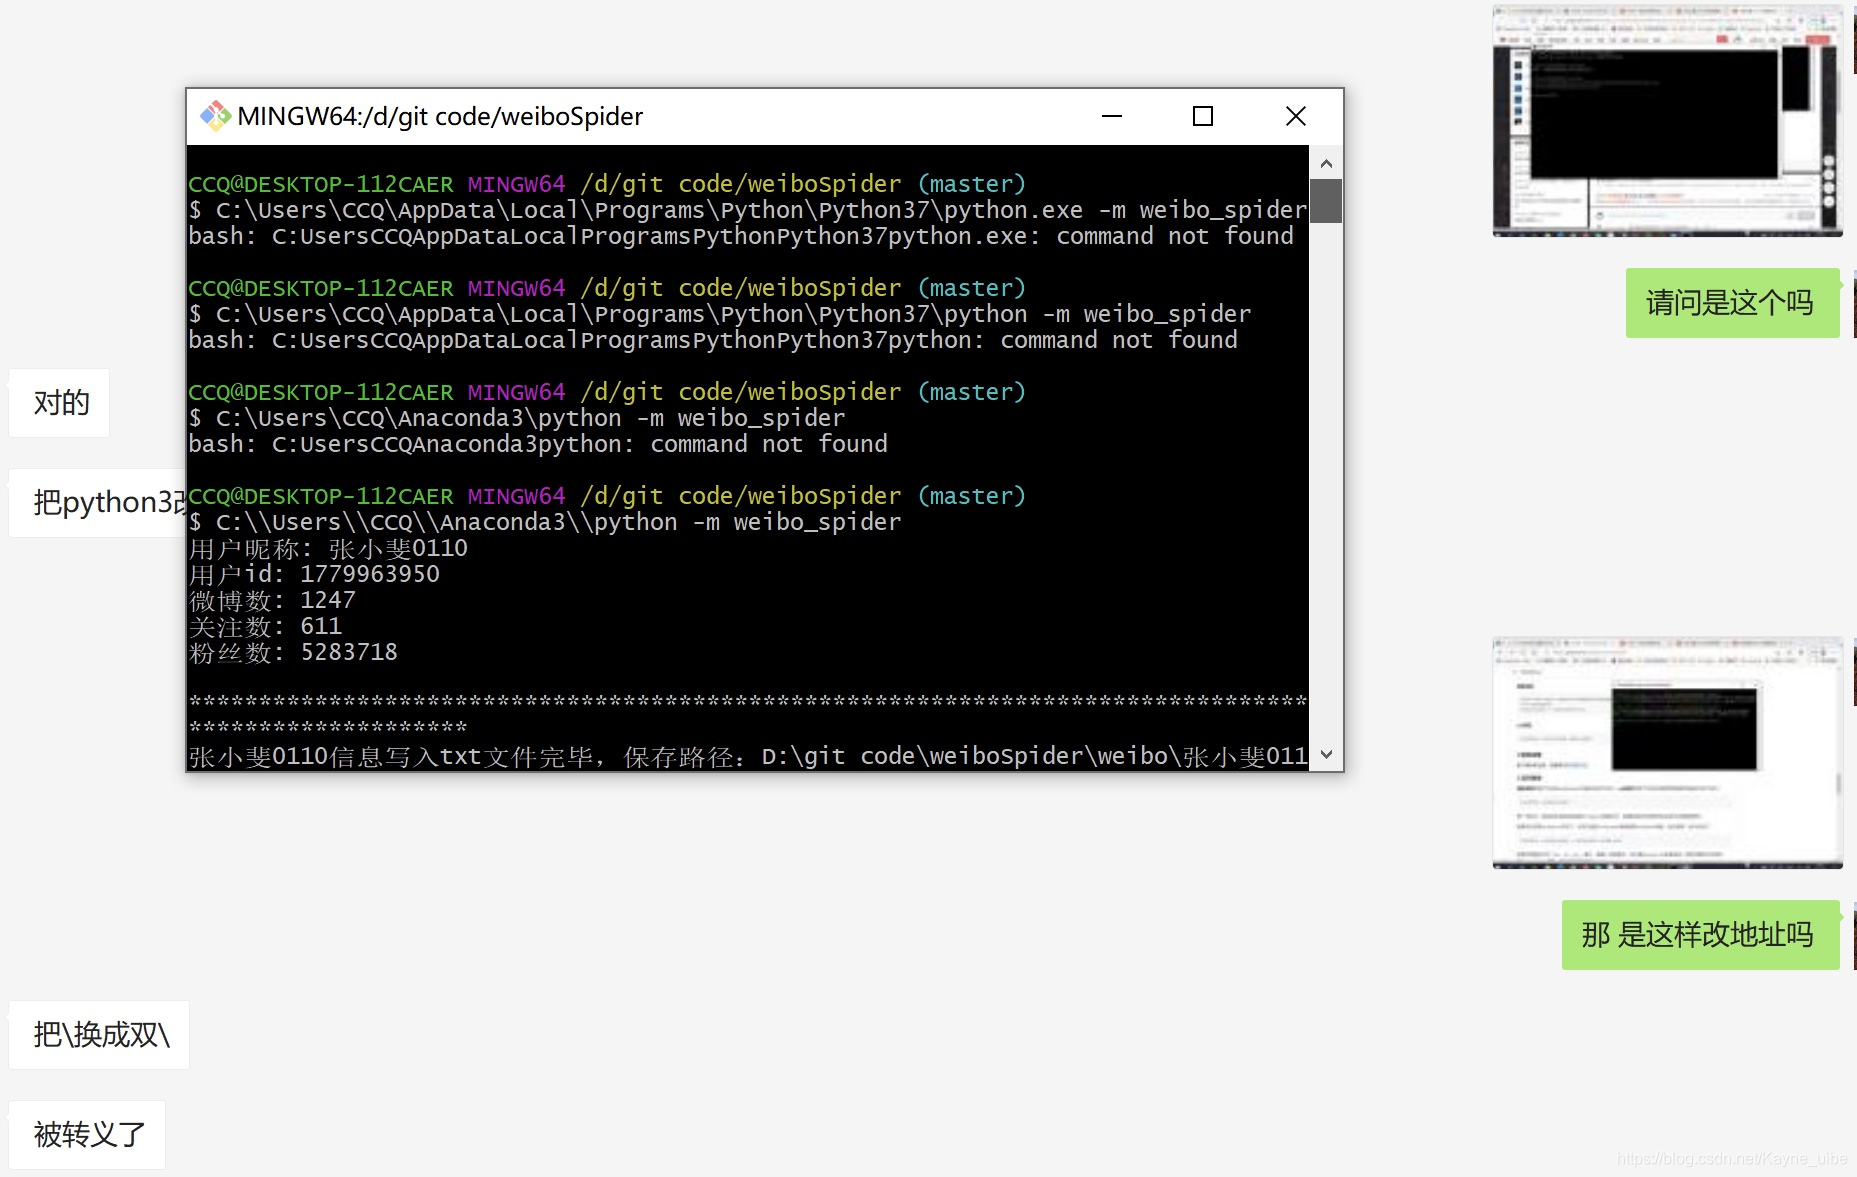Image resolution: width=1857 pixels, height=1177 pixels.
Task: Click the terminal line '关注数: 611'
Action: 265,626
